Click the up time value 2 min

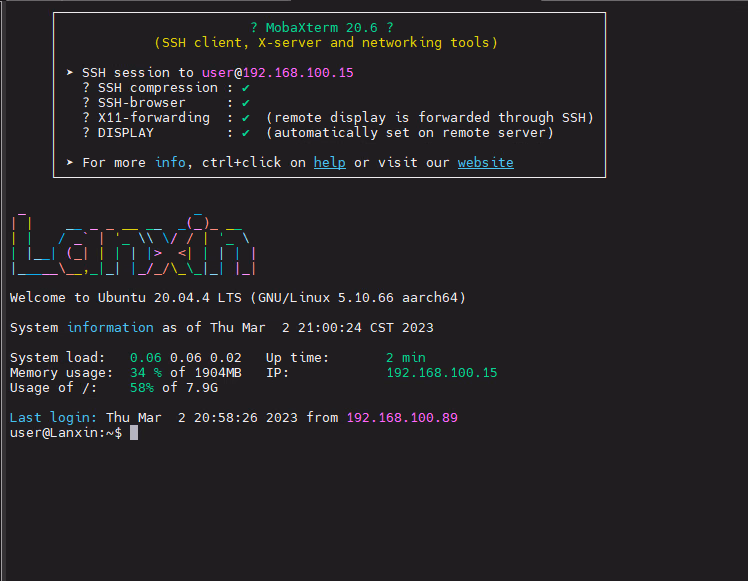(405, 358)
